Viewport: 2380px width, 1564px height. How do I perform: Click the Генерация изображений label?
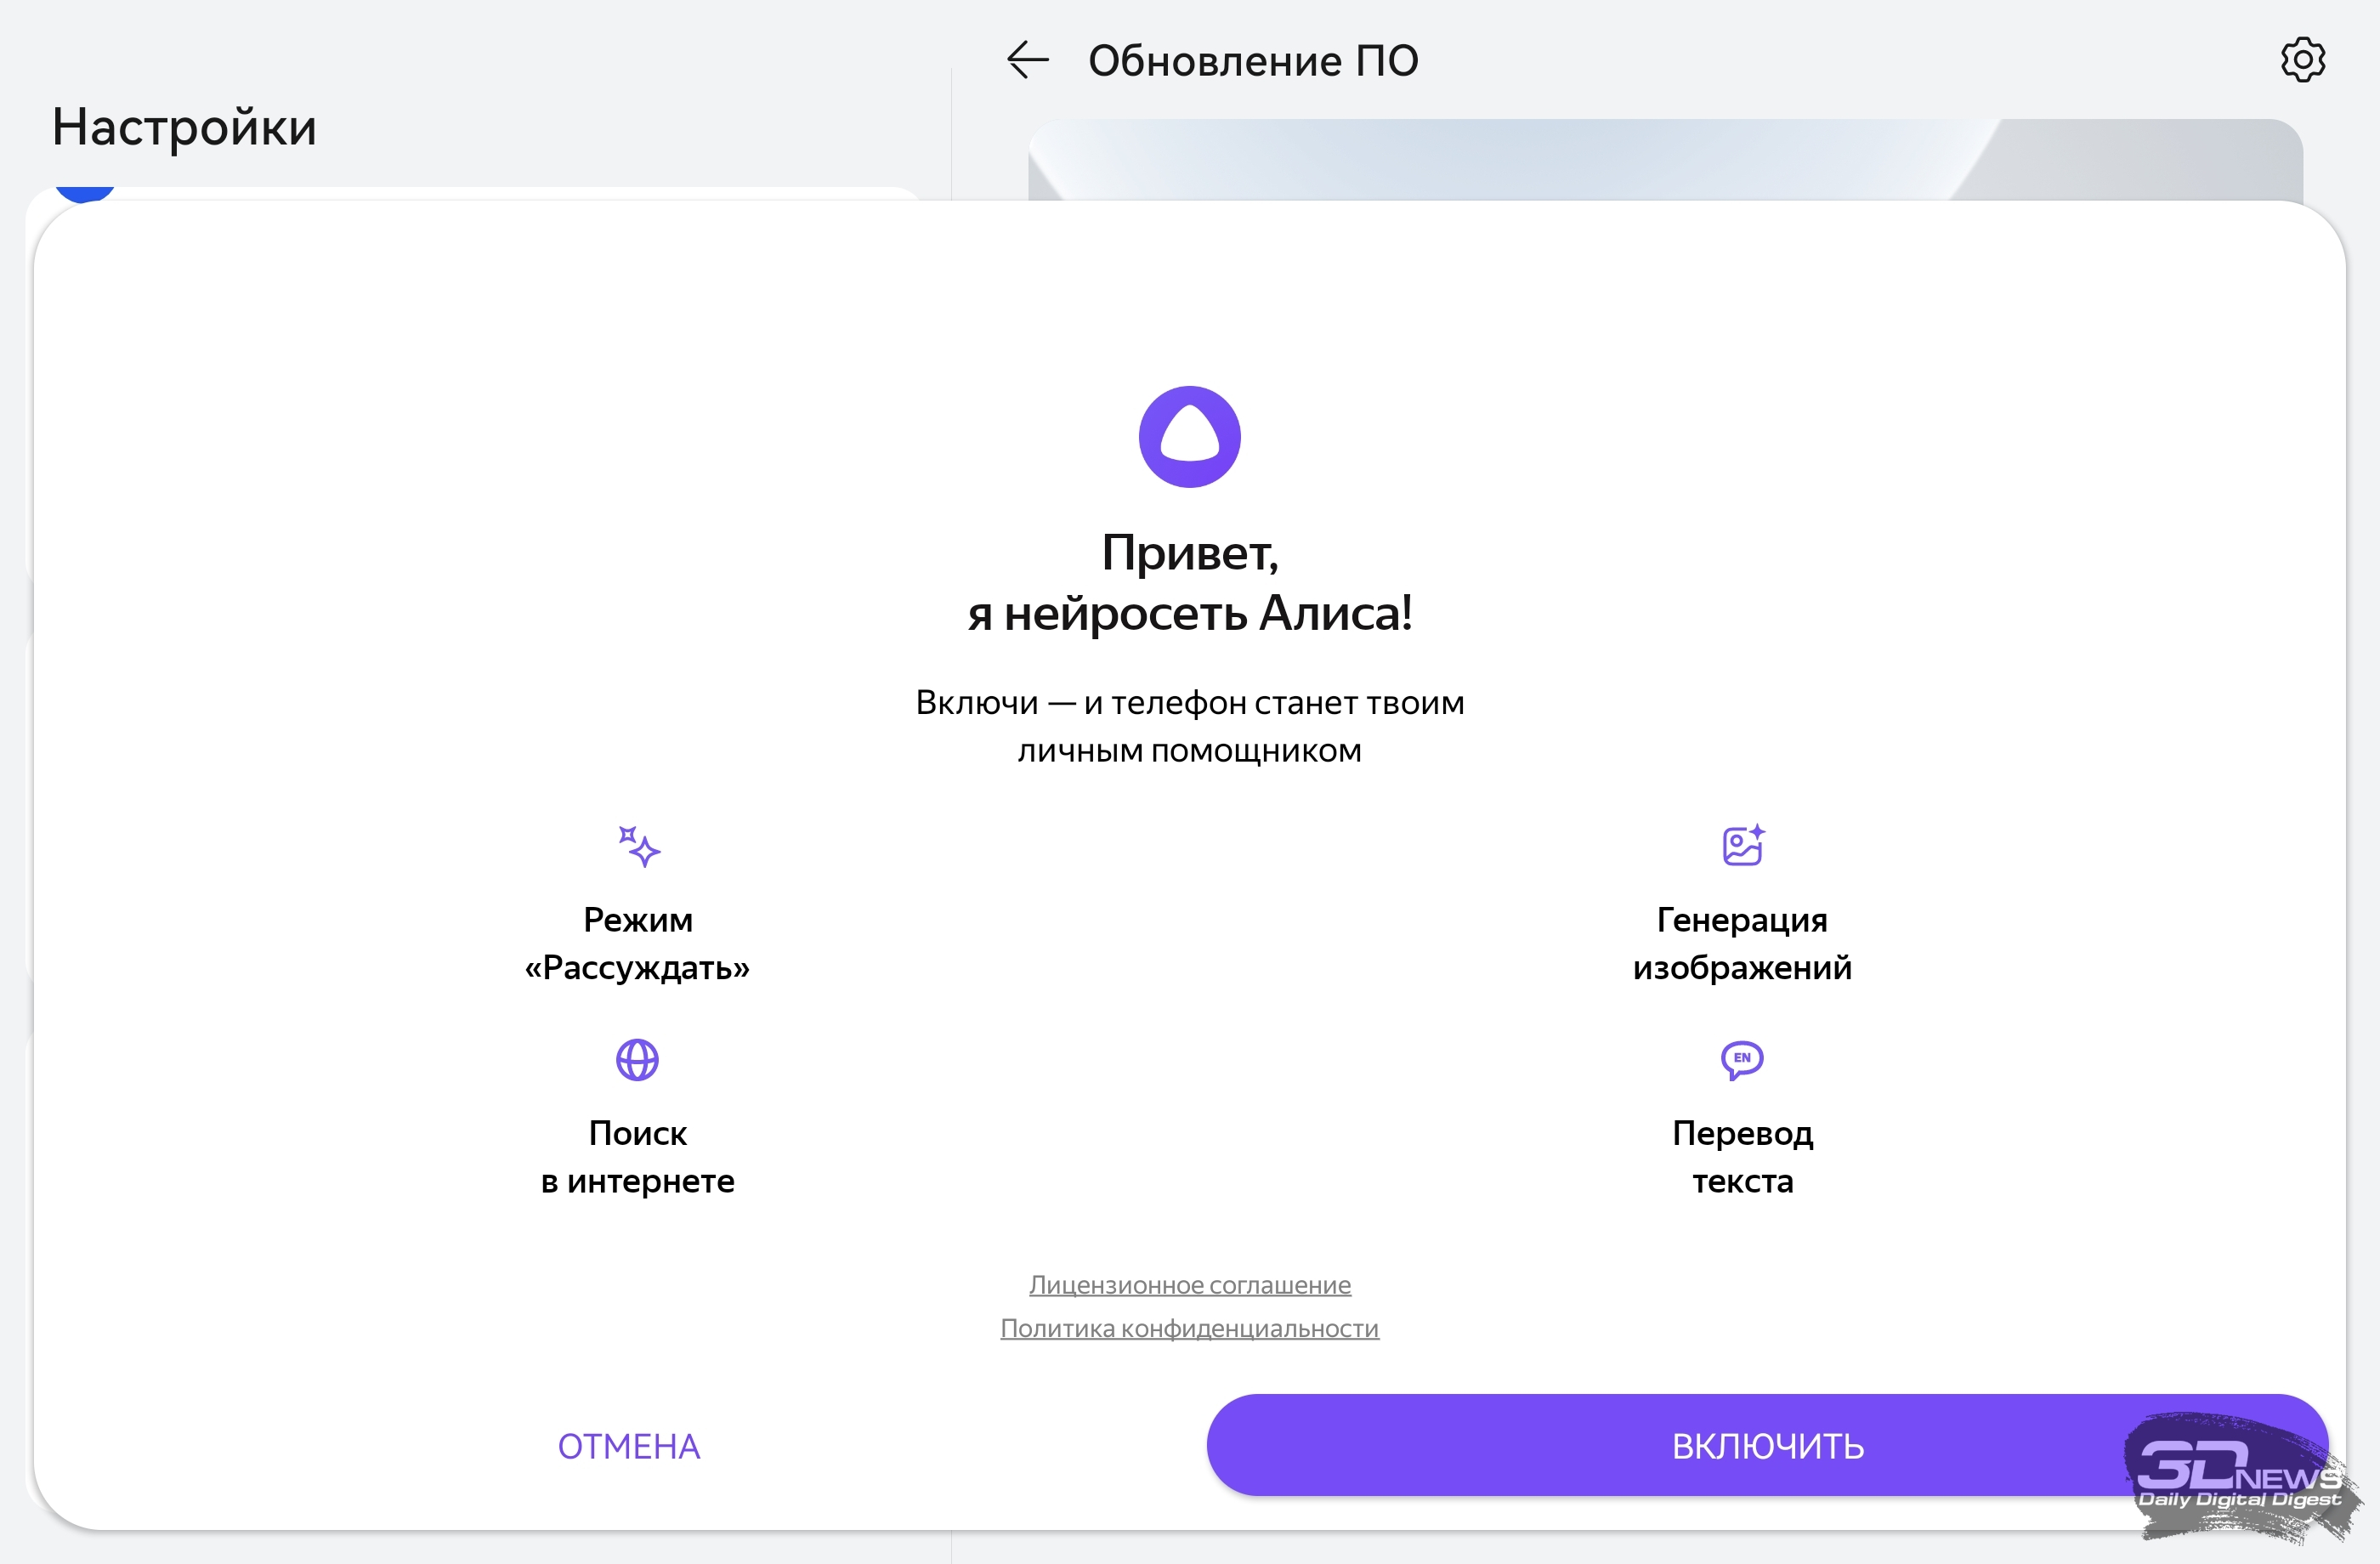point(1742,943)
